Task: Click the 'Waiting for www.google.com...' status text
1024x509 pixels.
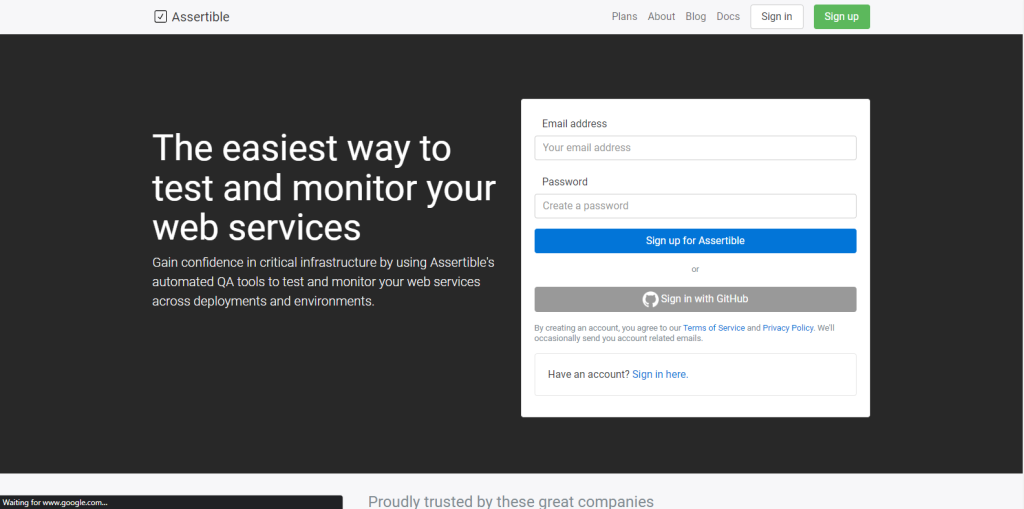Action: point(55,502)
